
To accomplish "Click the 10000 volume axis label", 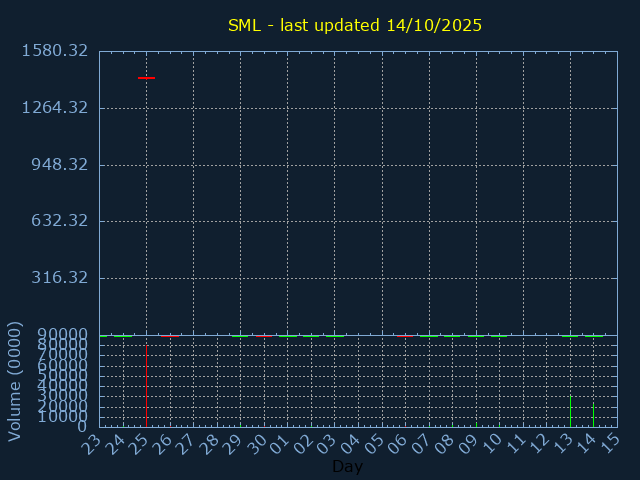I will click(62, 417).
